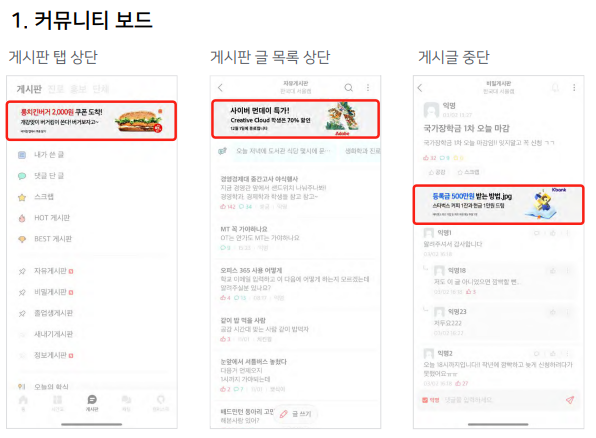Go back using arrow in 자유게시판 header
This screenshot has height=438, width=596.
[x=220, y=88]
